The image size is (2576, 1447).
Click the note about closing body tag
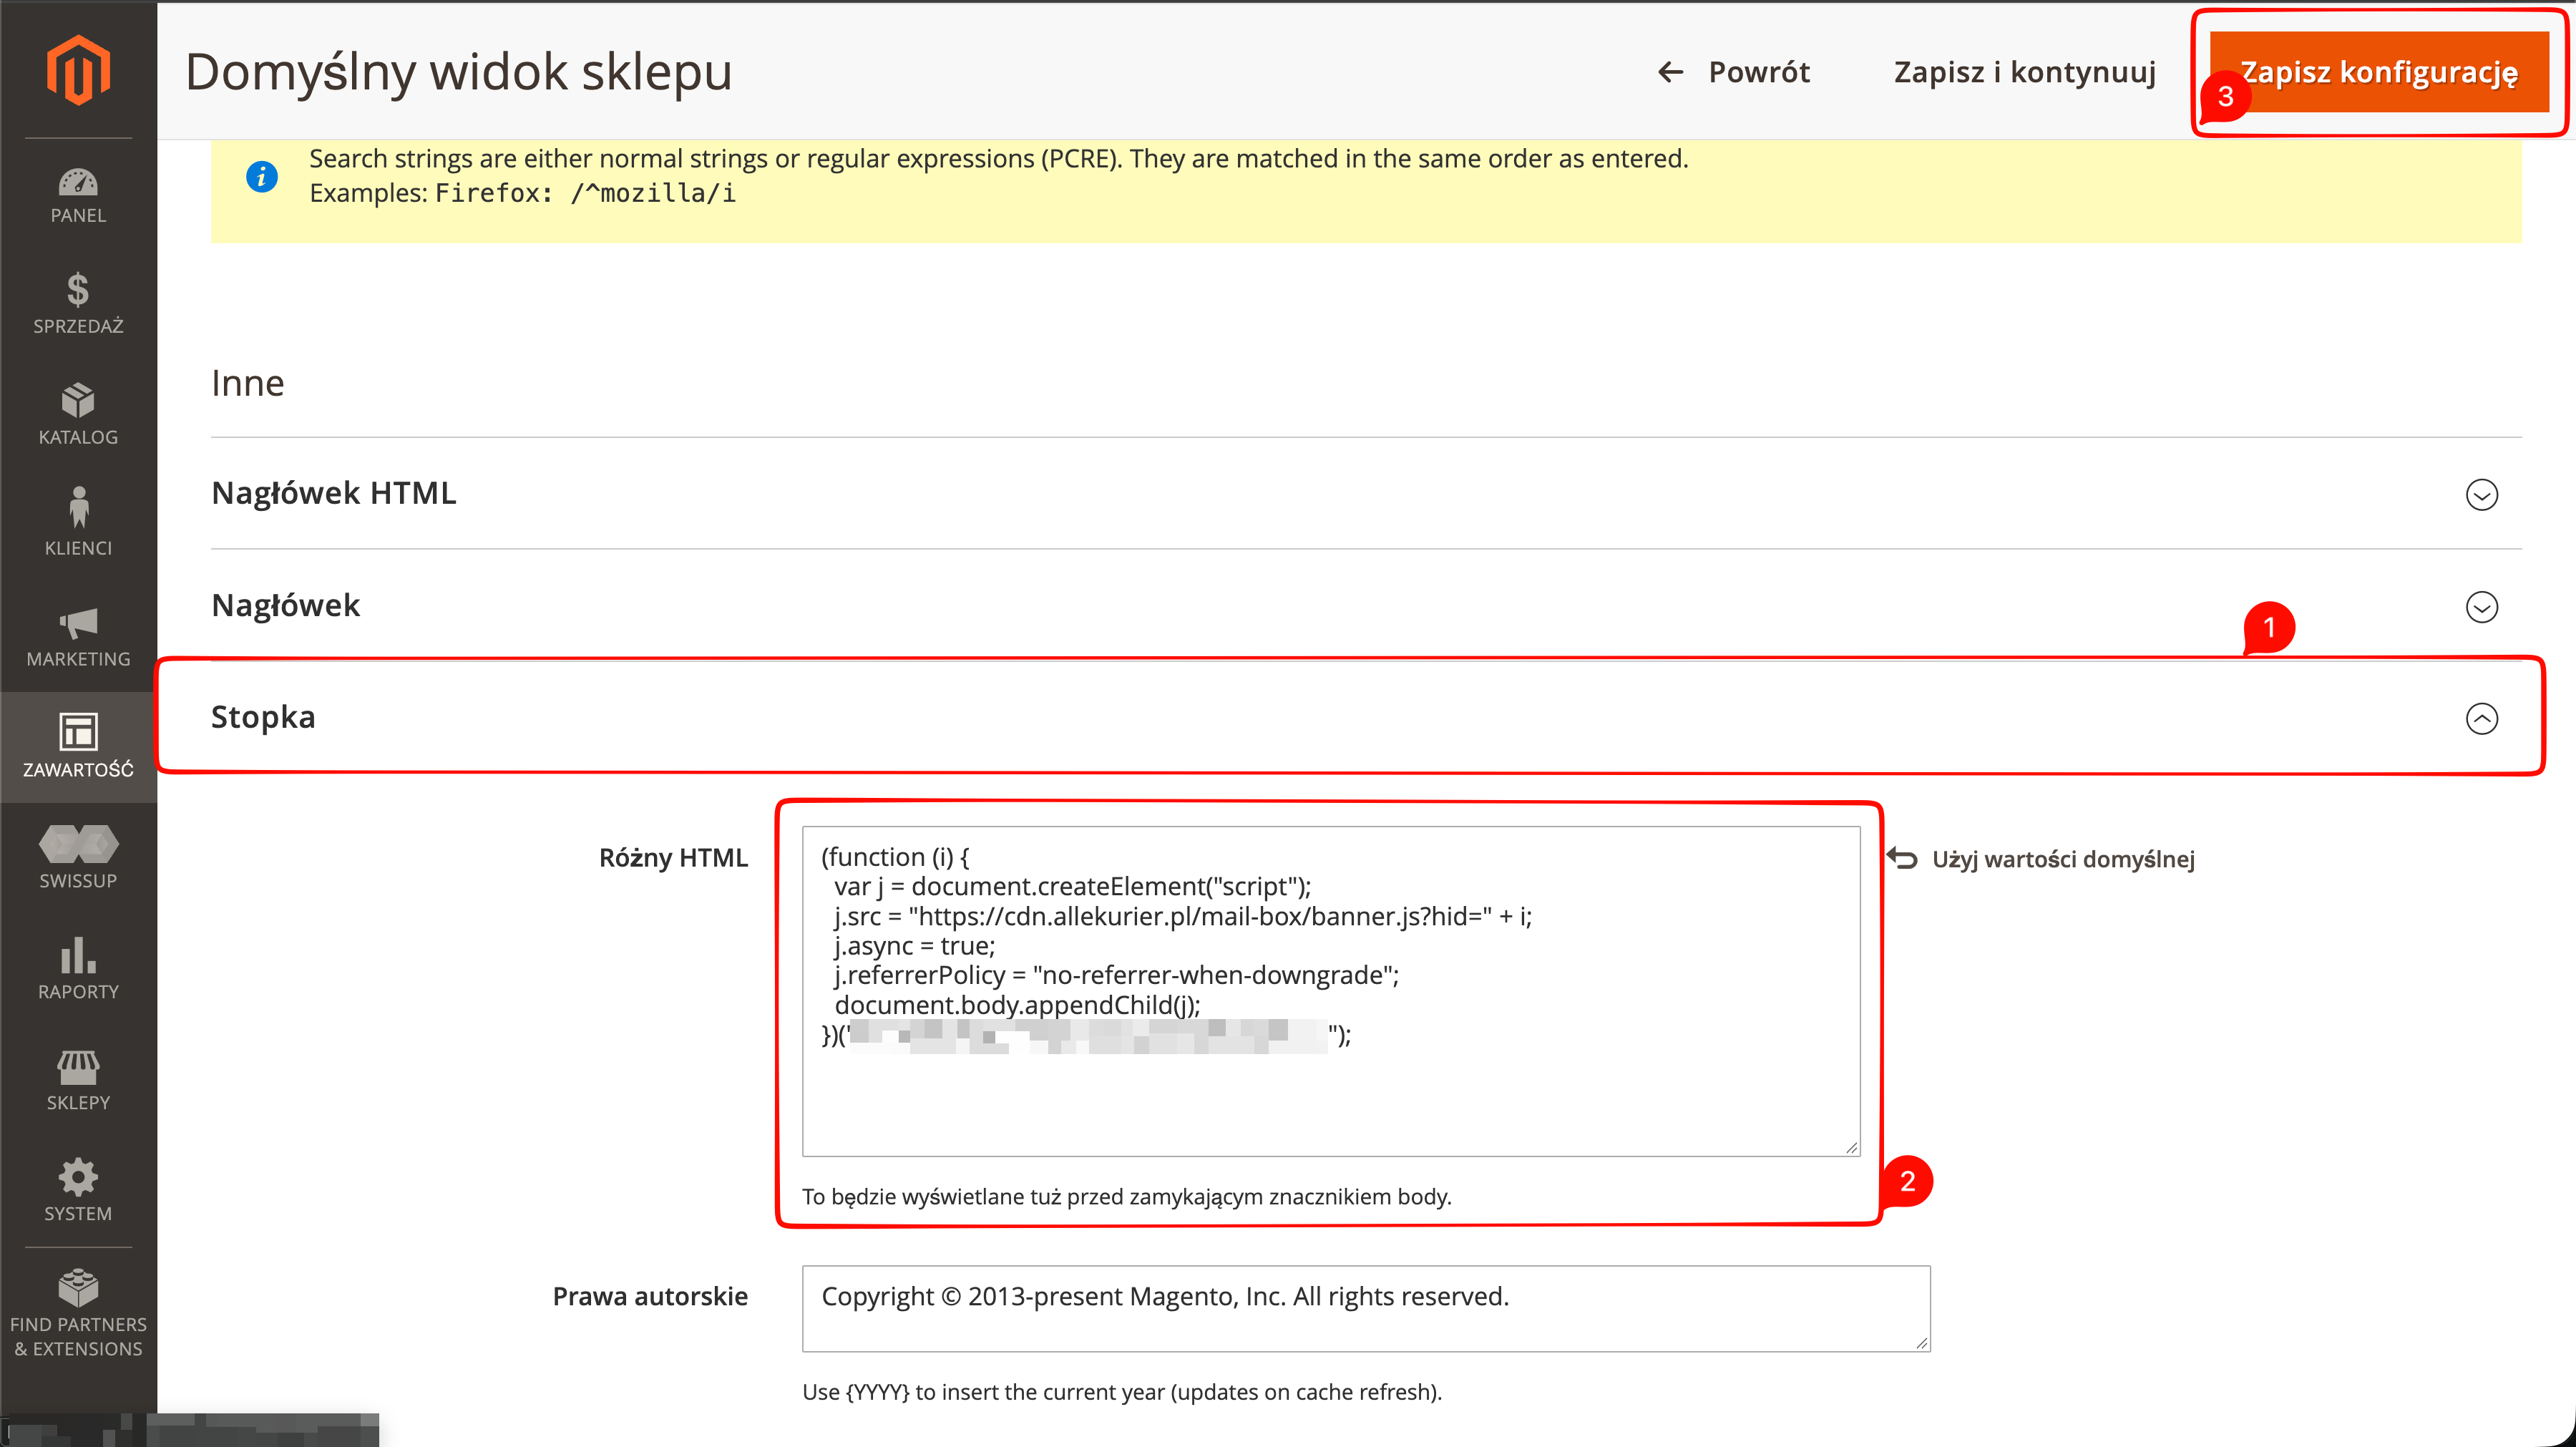click(1126, 1196)
